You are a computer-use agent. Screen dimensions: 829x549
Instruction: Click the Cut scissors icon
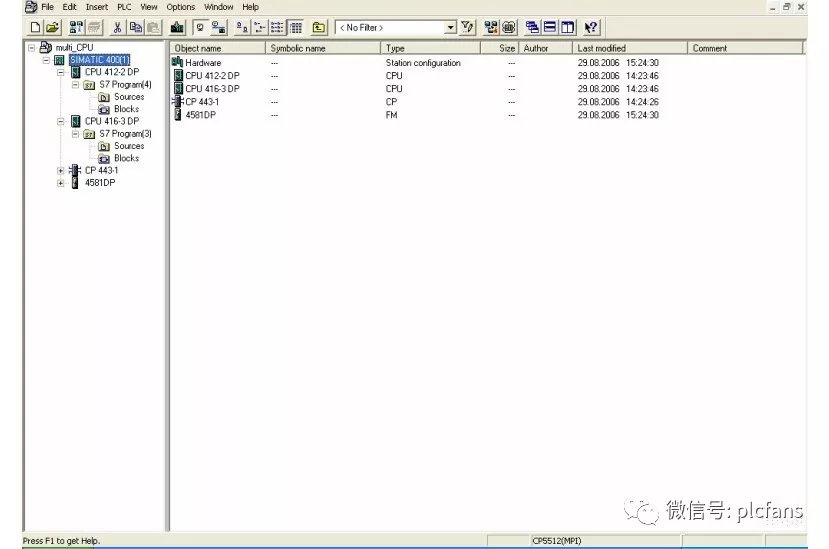tap(118, 28)
